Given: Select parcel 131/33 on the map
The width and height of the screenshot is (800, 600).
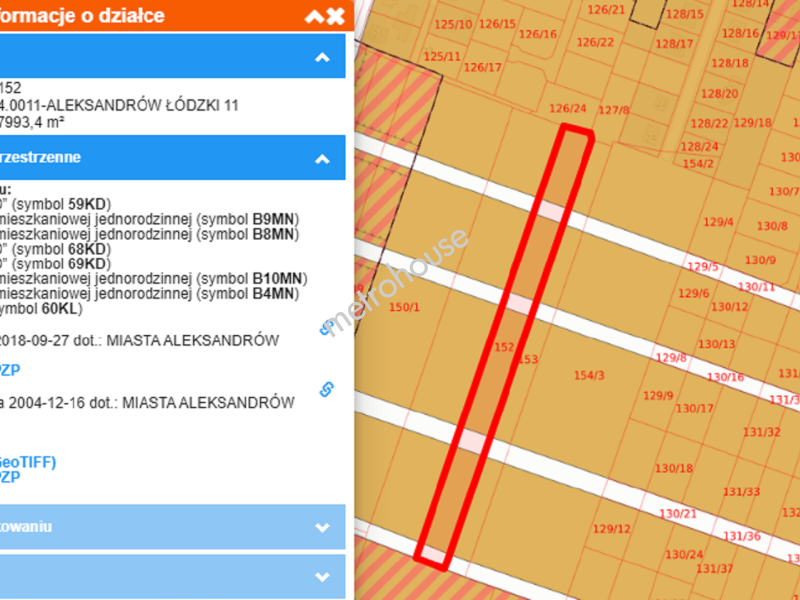Looking at the screenshot, I should (741, 492).
